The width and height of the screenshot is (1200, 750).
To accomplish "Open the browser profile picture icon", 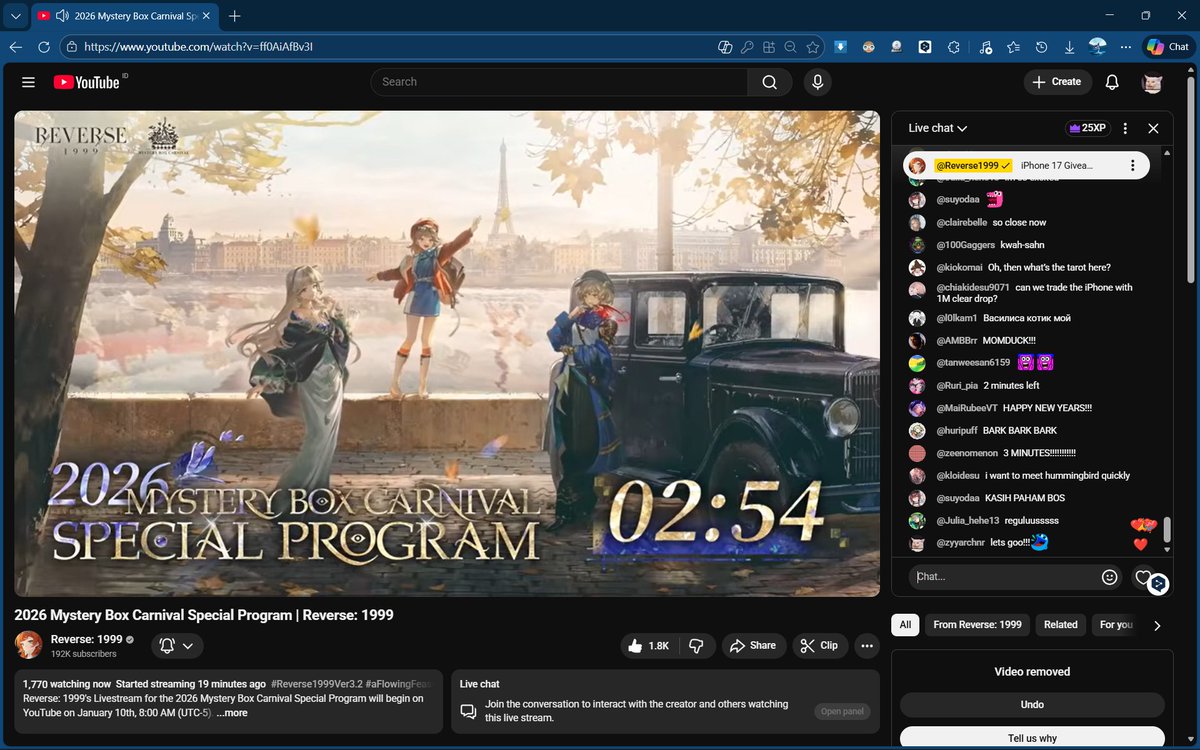I will coord(1098,47).
